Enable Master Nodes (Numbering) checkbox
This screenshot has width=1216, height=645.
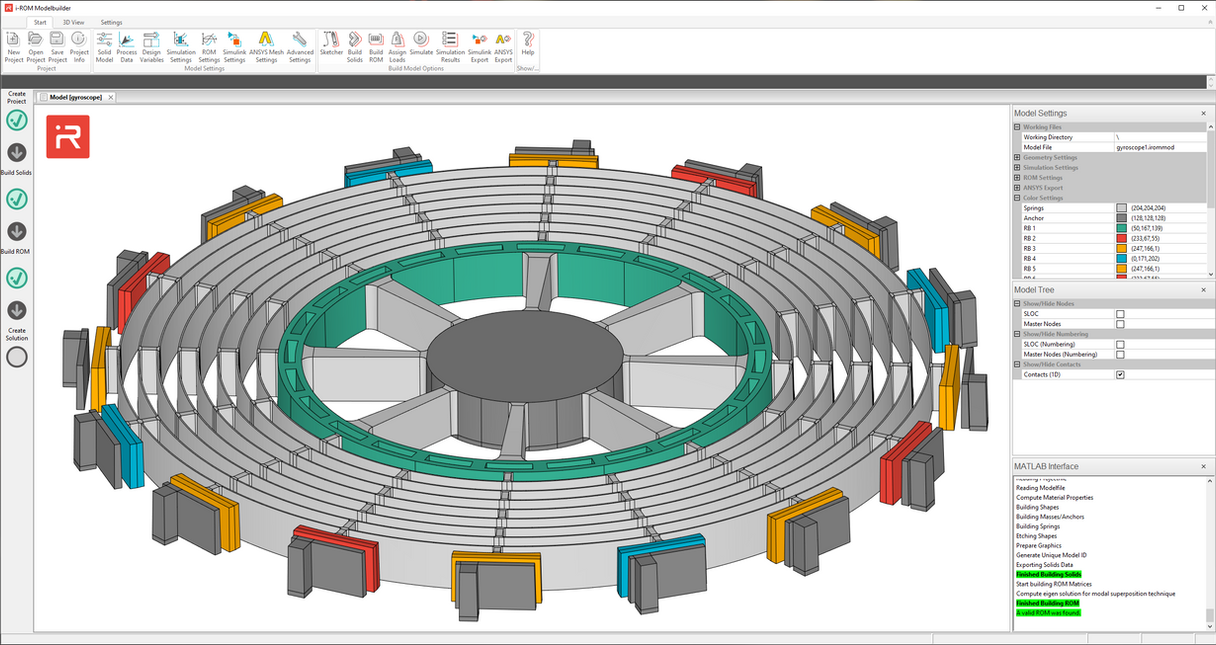click(1120, 354)
